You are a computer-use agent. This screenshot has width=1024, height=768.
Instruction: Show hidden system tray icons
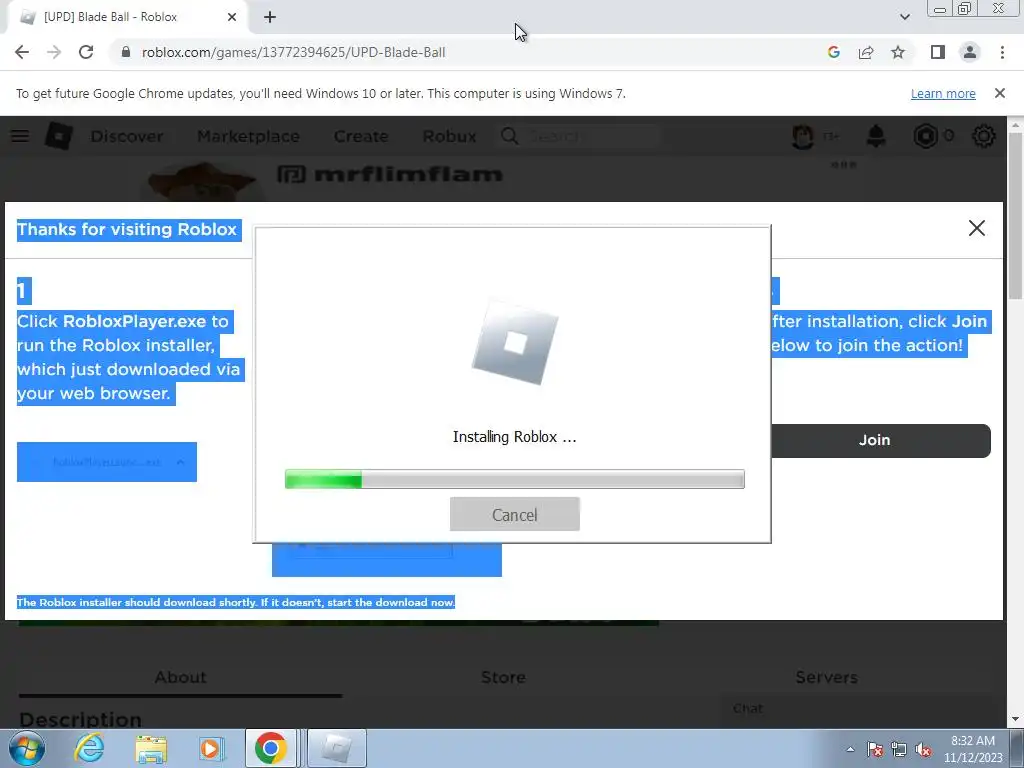point(850,749)
